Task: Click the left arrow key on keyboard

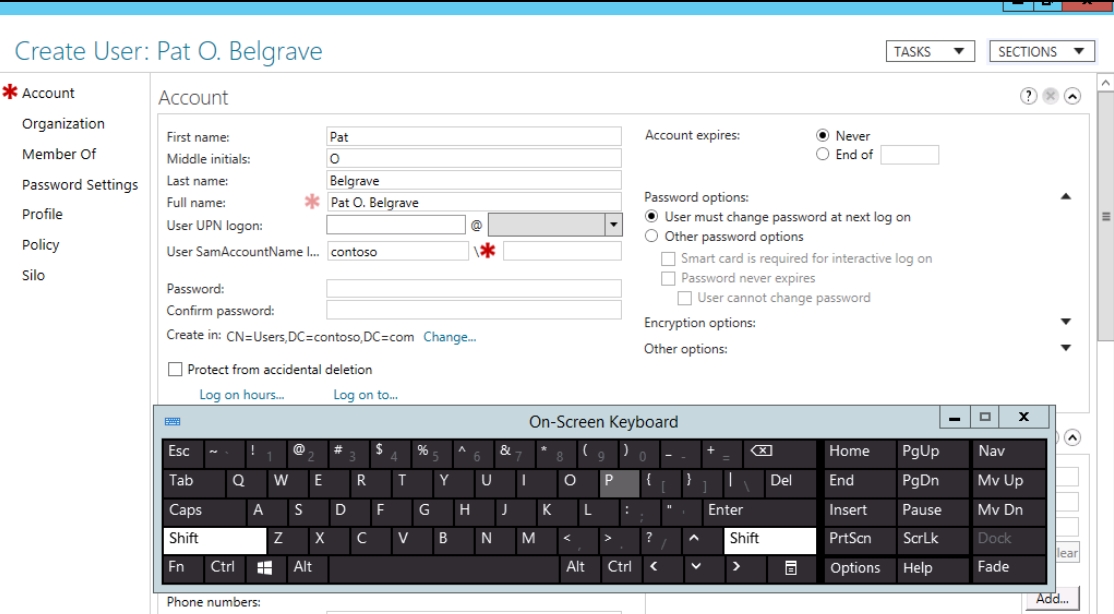Action: (654, 567)
